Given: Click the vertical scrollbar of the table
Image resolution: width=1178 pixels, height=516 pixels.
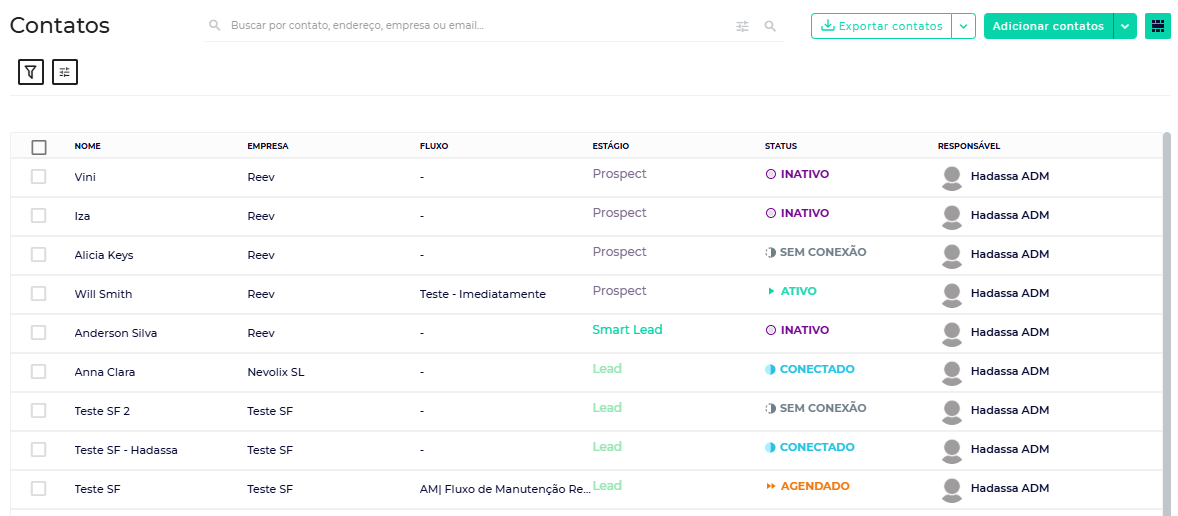Looking at the screenshot, I should point(1166,300).
